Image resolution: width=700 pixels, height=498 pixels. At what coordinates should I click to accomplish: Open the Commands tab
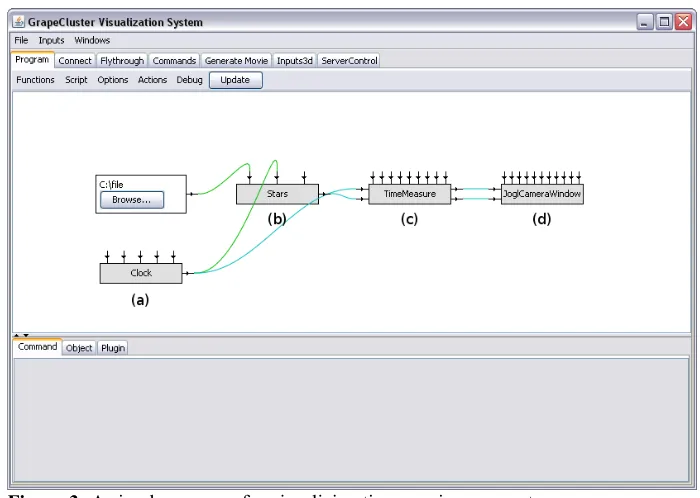coord(174,61)
